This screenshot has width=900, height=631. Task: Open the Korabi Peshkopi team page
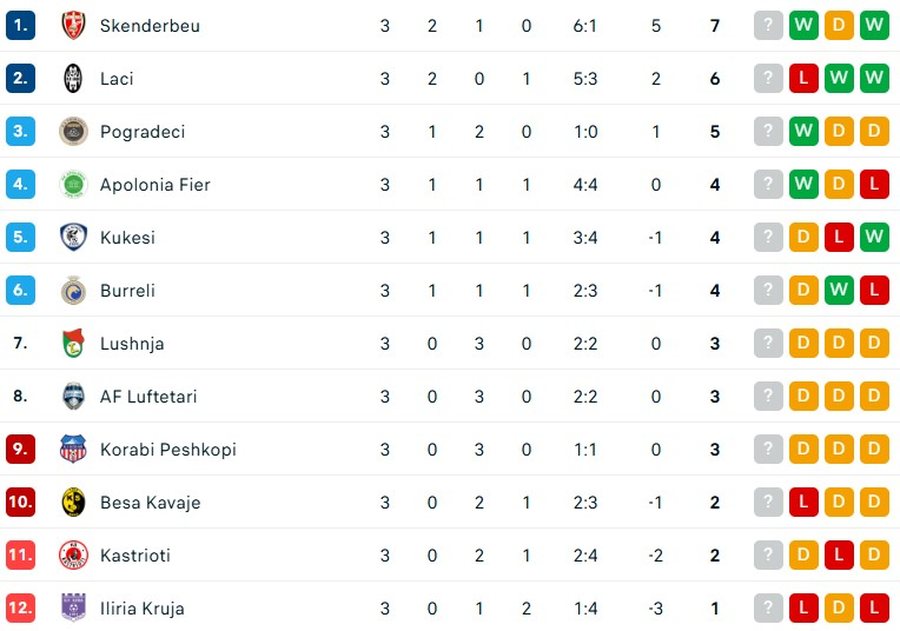tap(168, 450)
